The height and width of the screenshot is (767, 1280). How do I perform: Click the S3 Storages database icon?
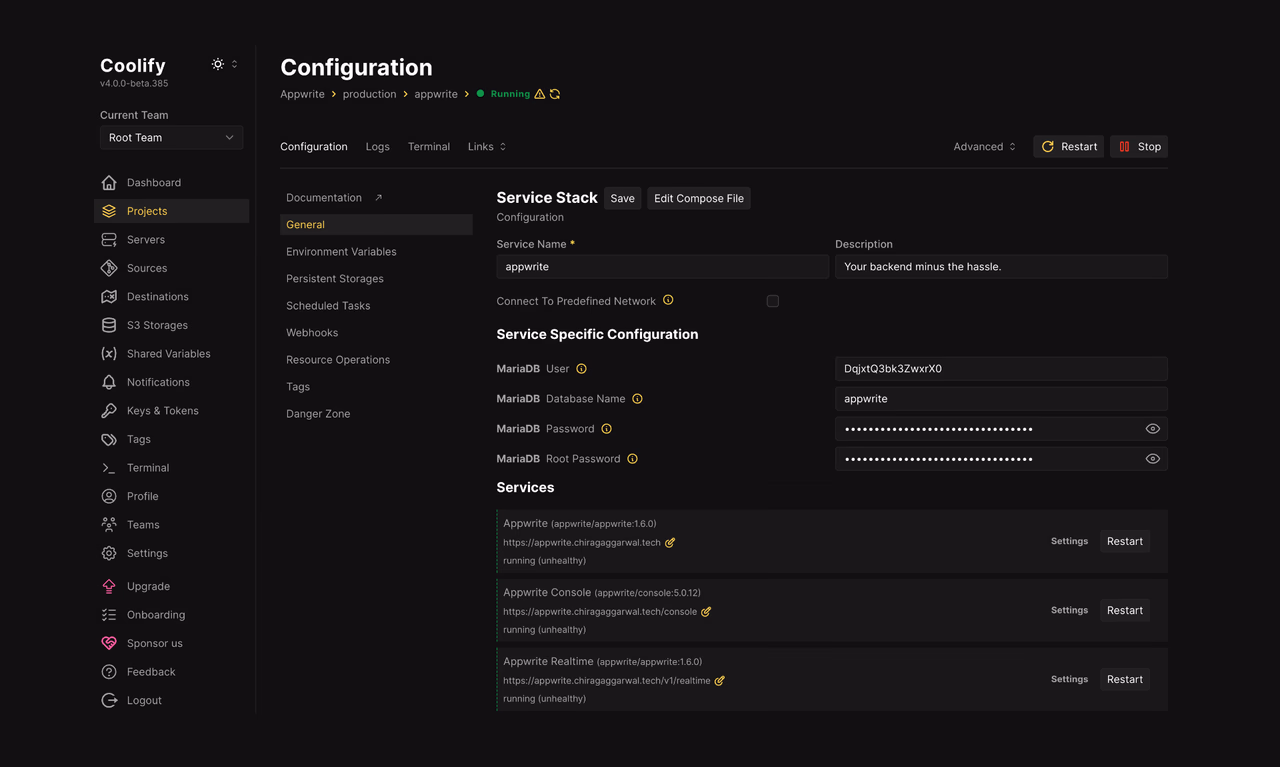(109, 325)
